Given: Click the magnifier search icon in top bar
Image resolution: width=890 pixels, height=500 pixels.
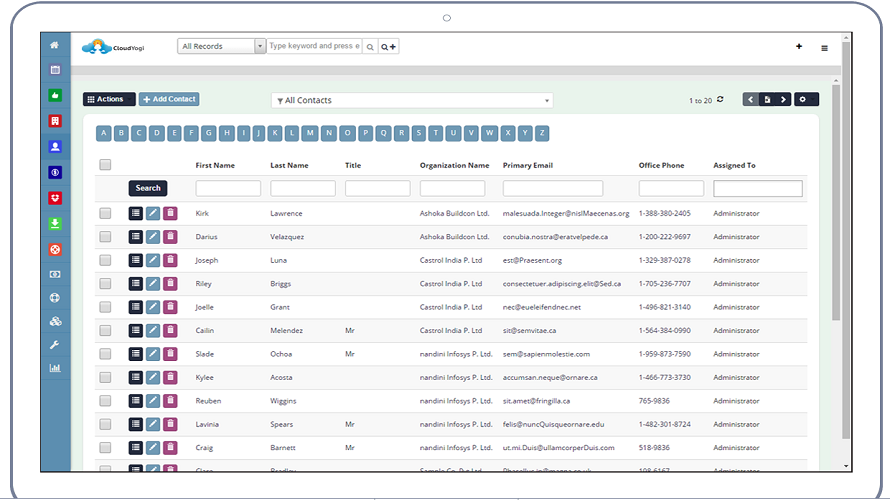Looking at the screenshot, I should [x=370, y=47].
